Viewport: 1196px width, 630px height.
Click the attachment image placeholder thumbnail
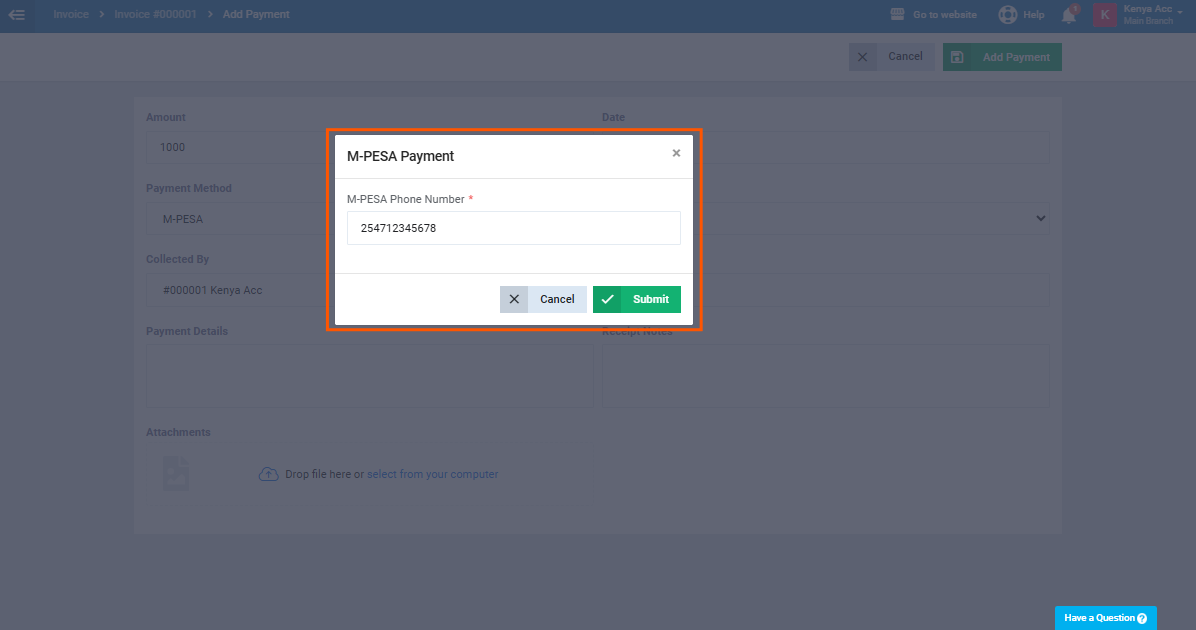tap(175, 473)
